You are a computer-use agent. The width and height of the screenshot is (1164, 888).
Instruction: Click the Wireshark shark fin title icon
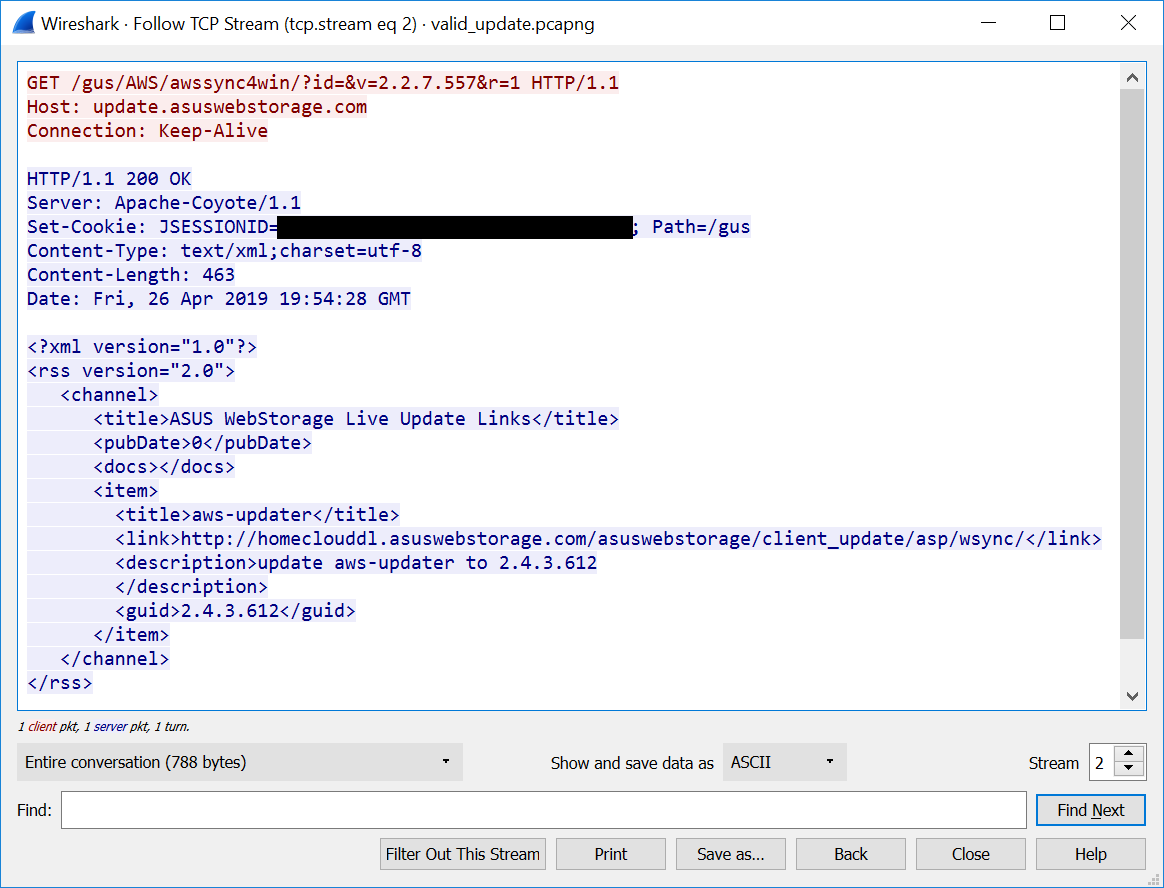[21, 23]
